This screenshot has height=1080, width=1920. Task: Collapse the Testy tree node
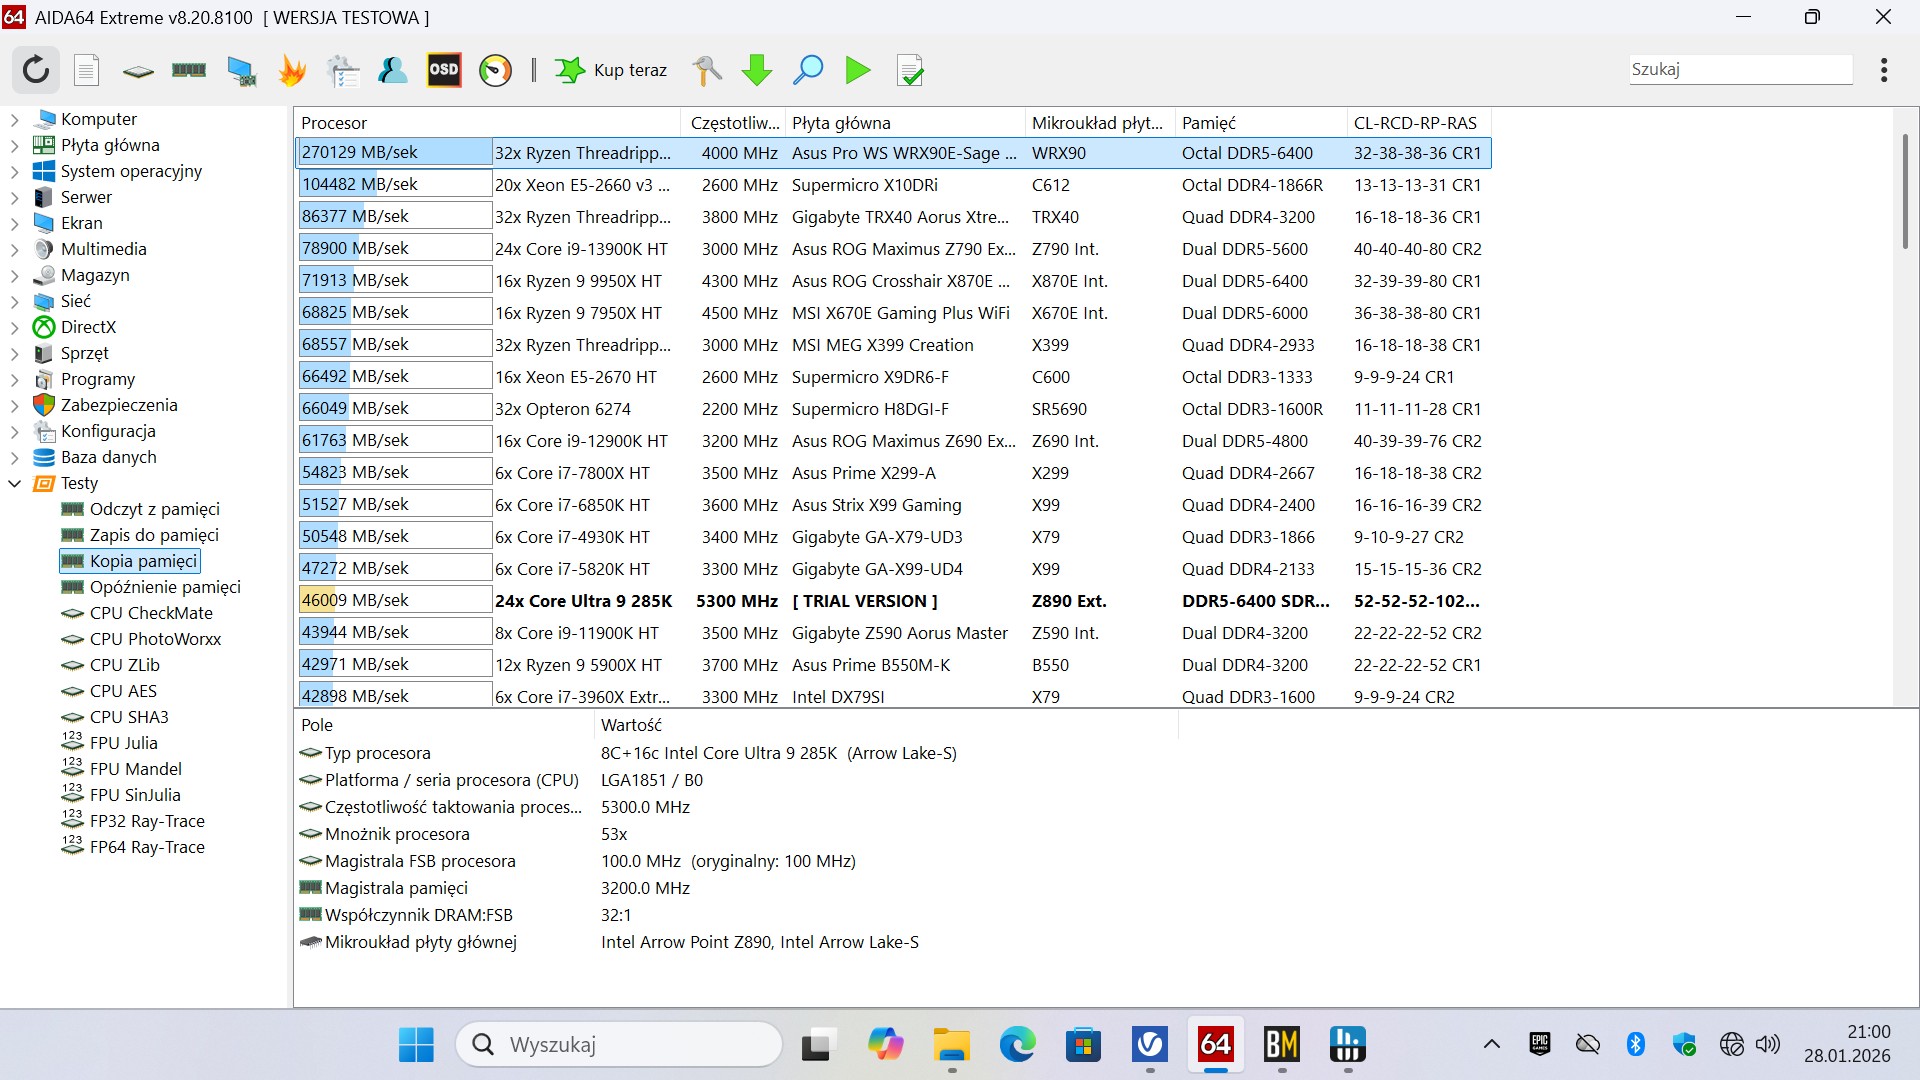14,484
